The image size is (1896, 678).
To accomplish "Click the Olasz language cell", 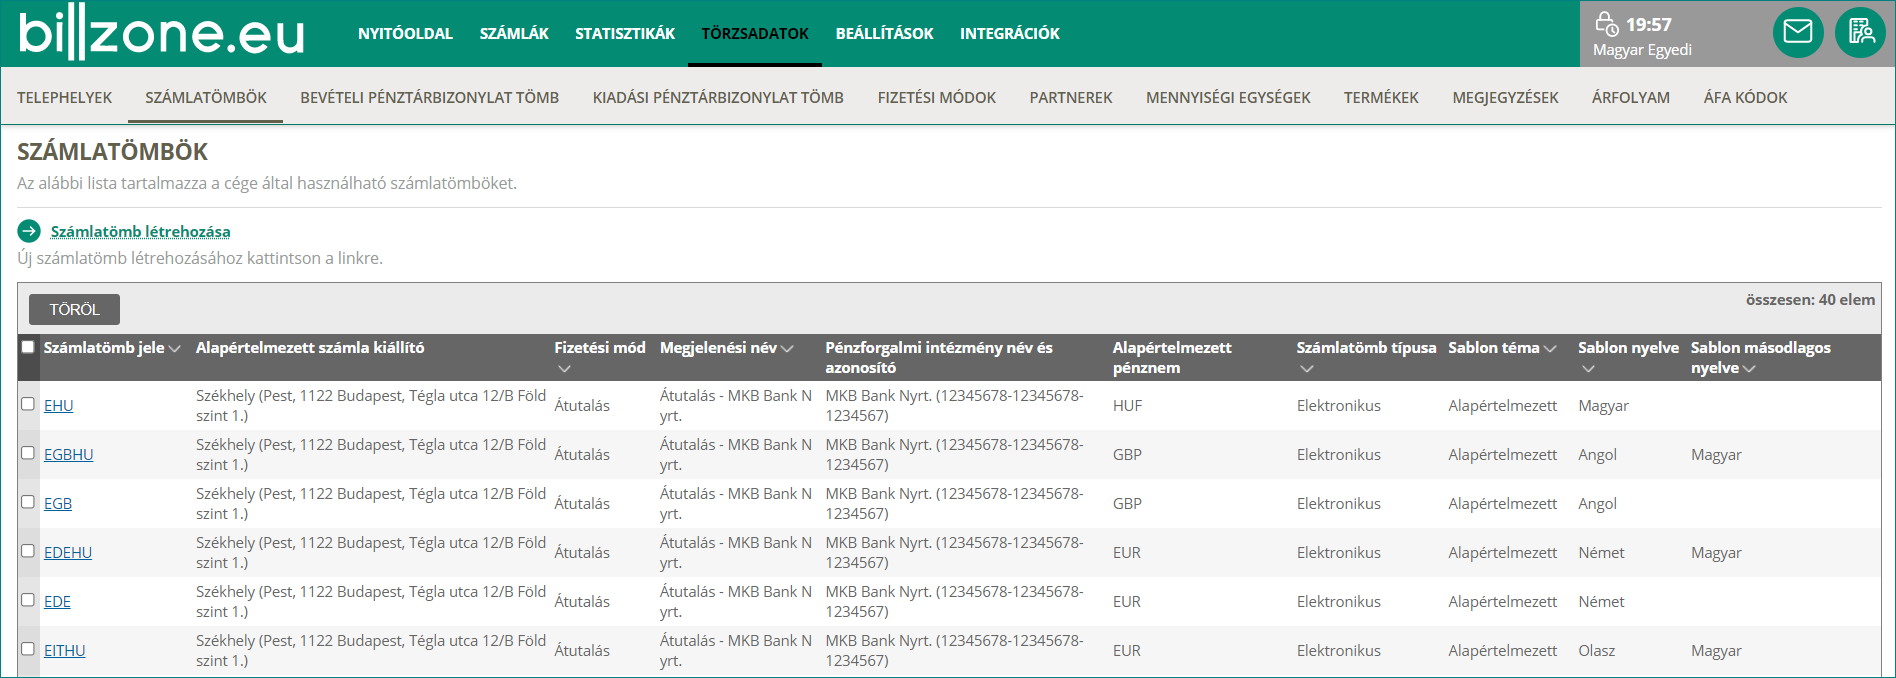I will (1596, 650).
